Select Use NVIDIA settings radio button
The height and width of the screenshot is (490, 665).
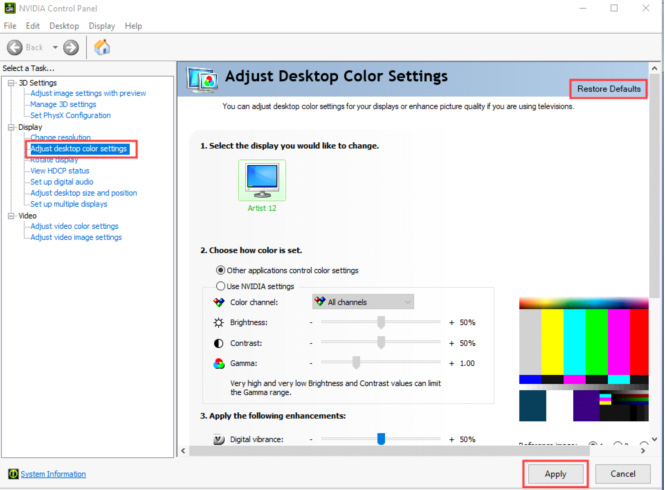coord(221,286)
